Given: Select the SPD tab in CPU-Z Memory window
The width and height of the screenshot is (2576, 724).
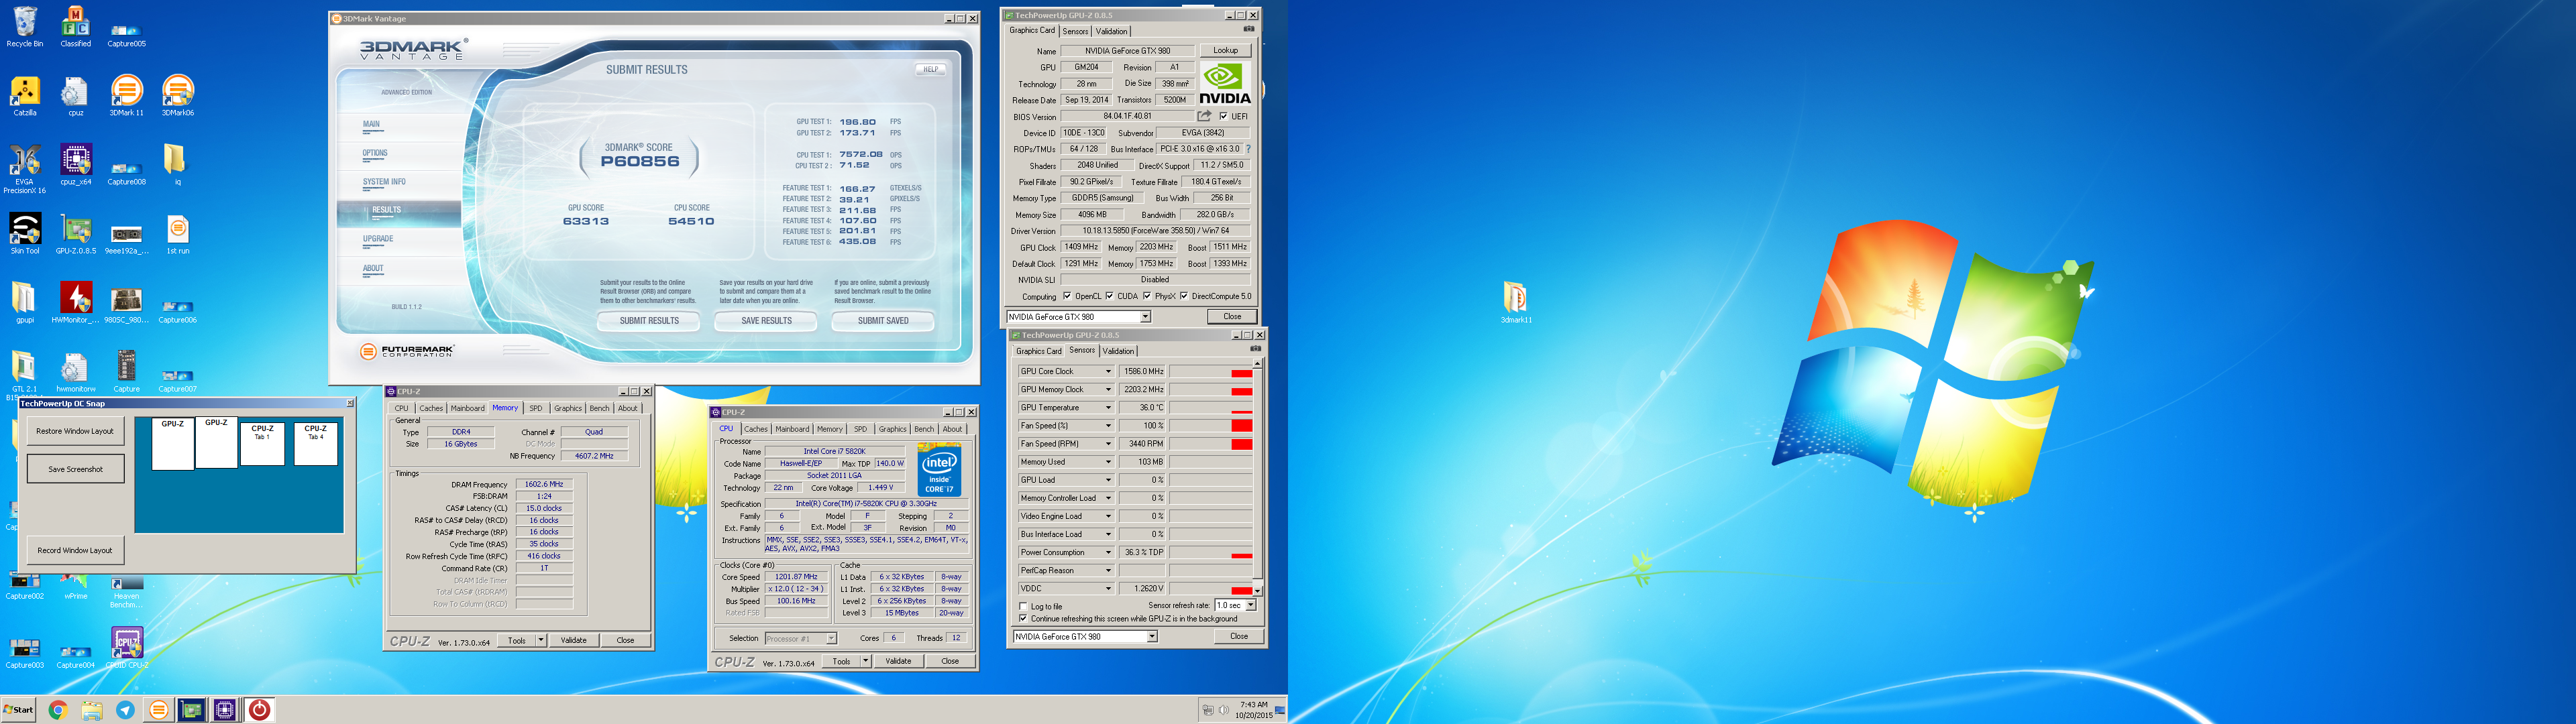Looking at the screenshot, I should tap(536, 408).
